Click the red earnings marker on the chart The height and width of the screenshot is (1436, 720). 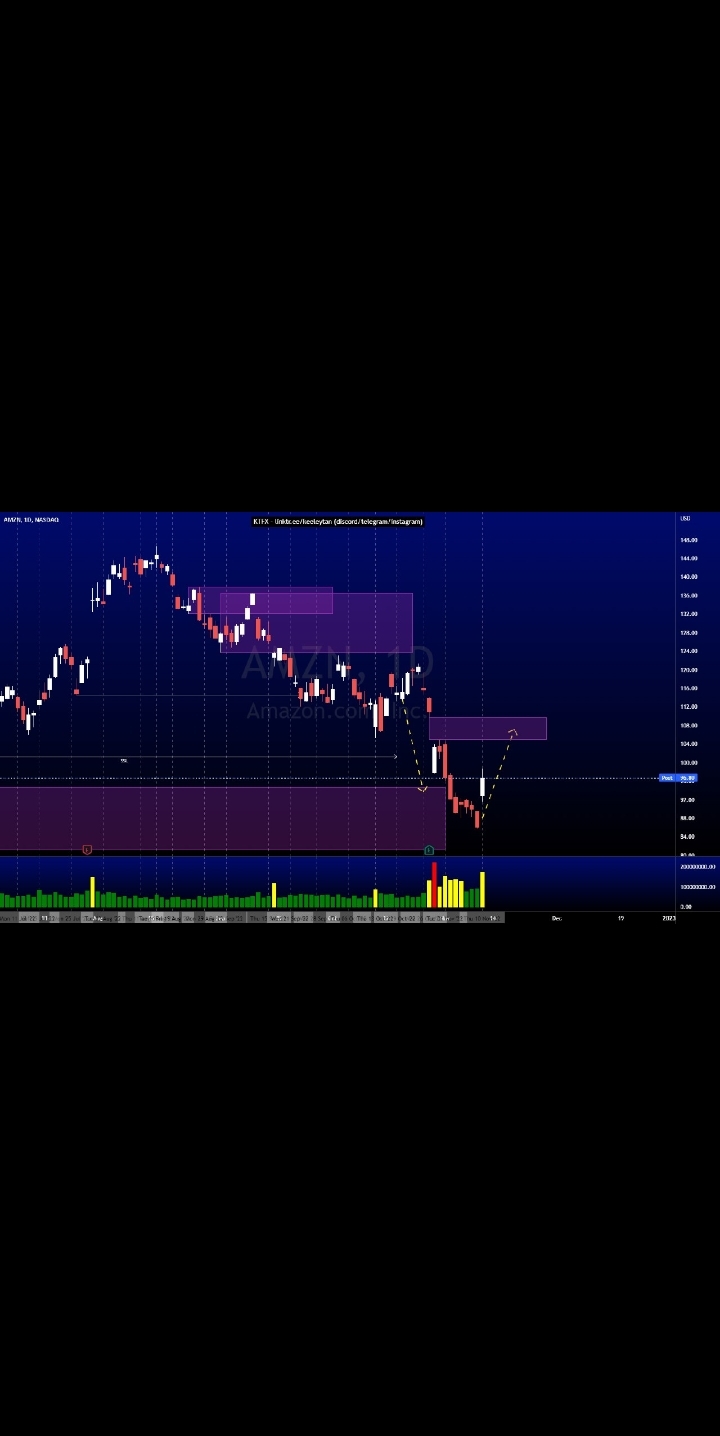point(87,850)
